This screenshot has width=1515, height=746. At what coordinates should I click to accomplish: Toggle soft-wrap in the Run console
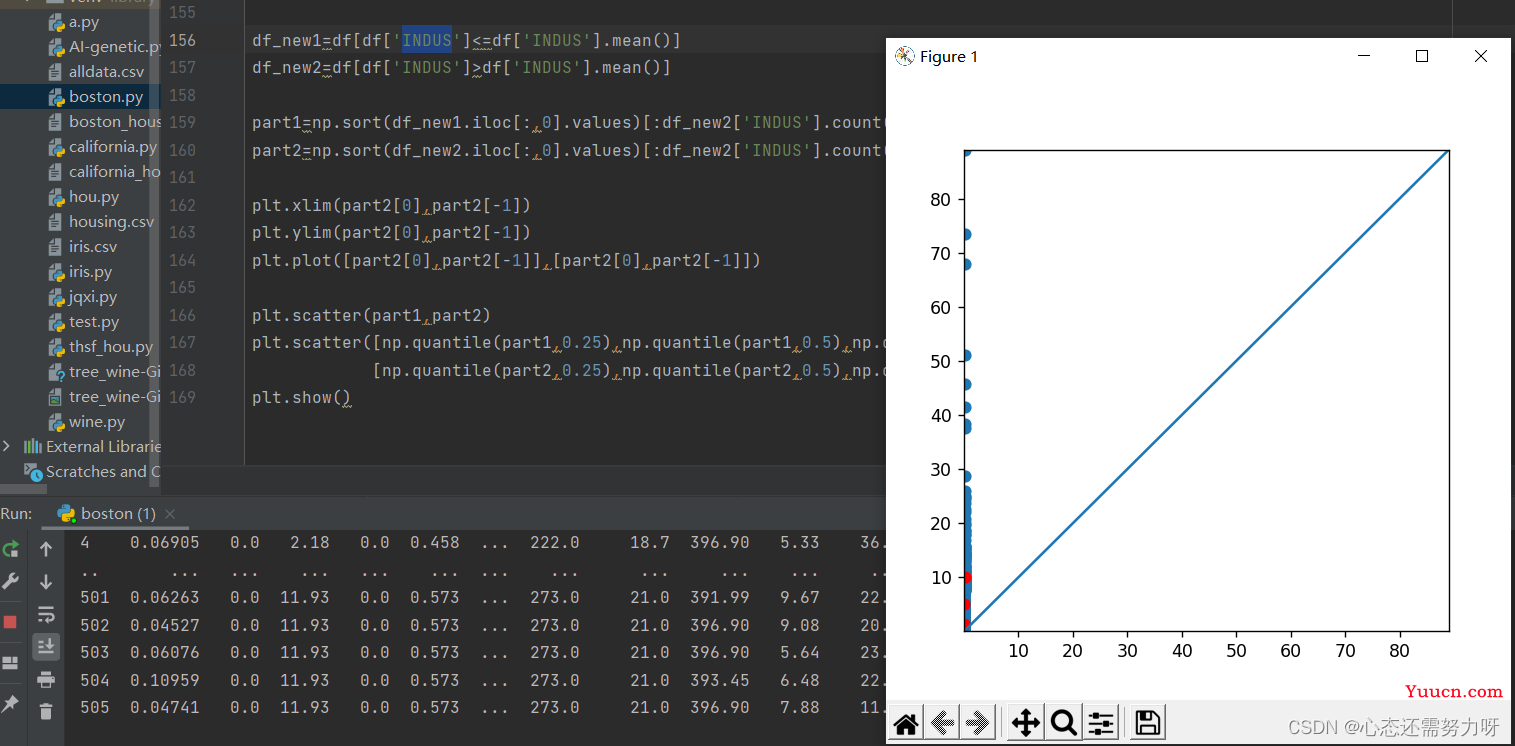(46, 614)
